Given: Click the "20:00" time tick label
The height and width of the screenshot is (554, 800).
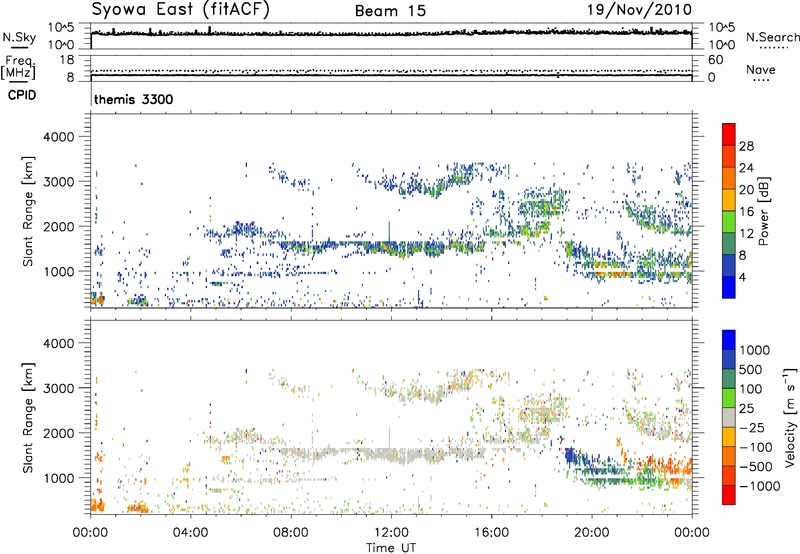Looking at the screenshot, I should pyautogui.click(x=592, y=533).
